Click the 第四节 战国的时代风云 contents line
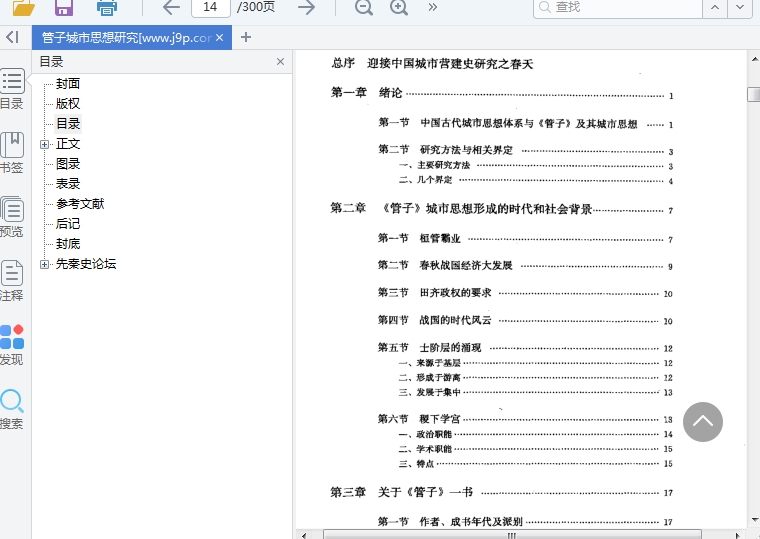Image resolution: width=760 pixels, height=539 pixels. point(525,320)
